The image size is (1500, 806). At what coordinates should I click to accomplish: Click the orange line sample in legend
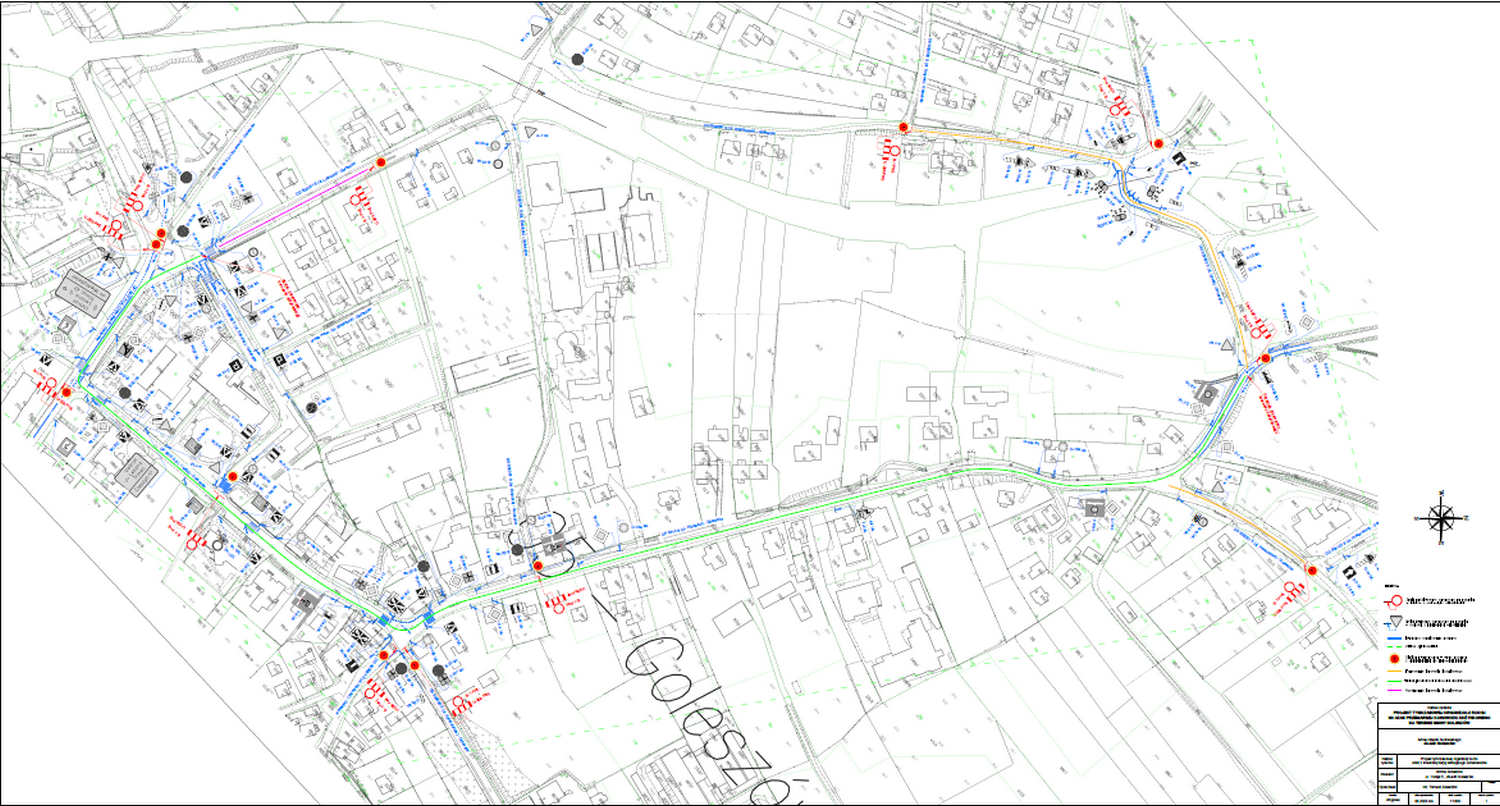[1393, 672]
